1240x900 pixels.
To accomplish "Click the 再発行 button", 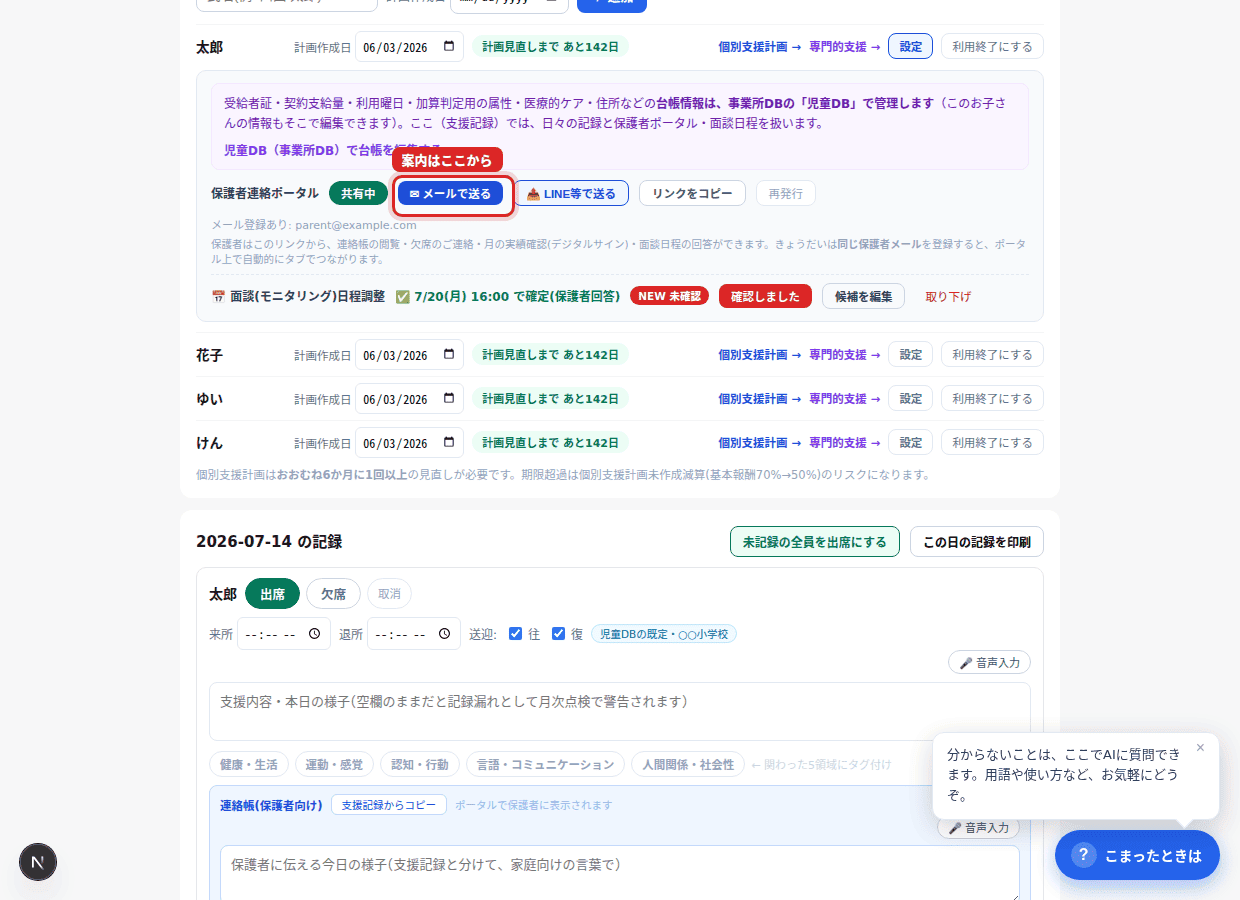I will [x=785, y=193].
